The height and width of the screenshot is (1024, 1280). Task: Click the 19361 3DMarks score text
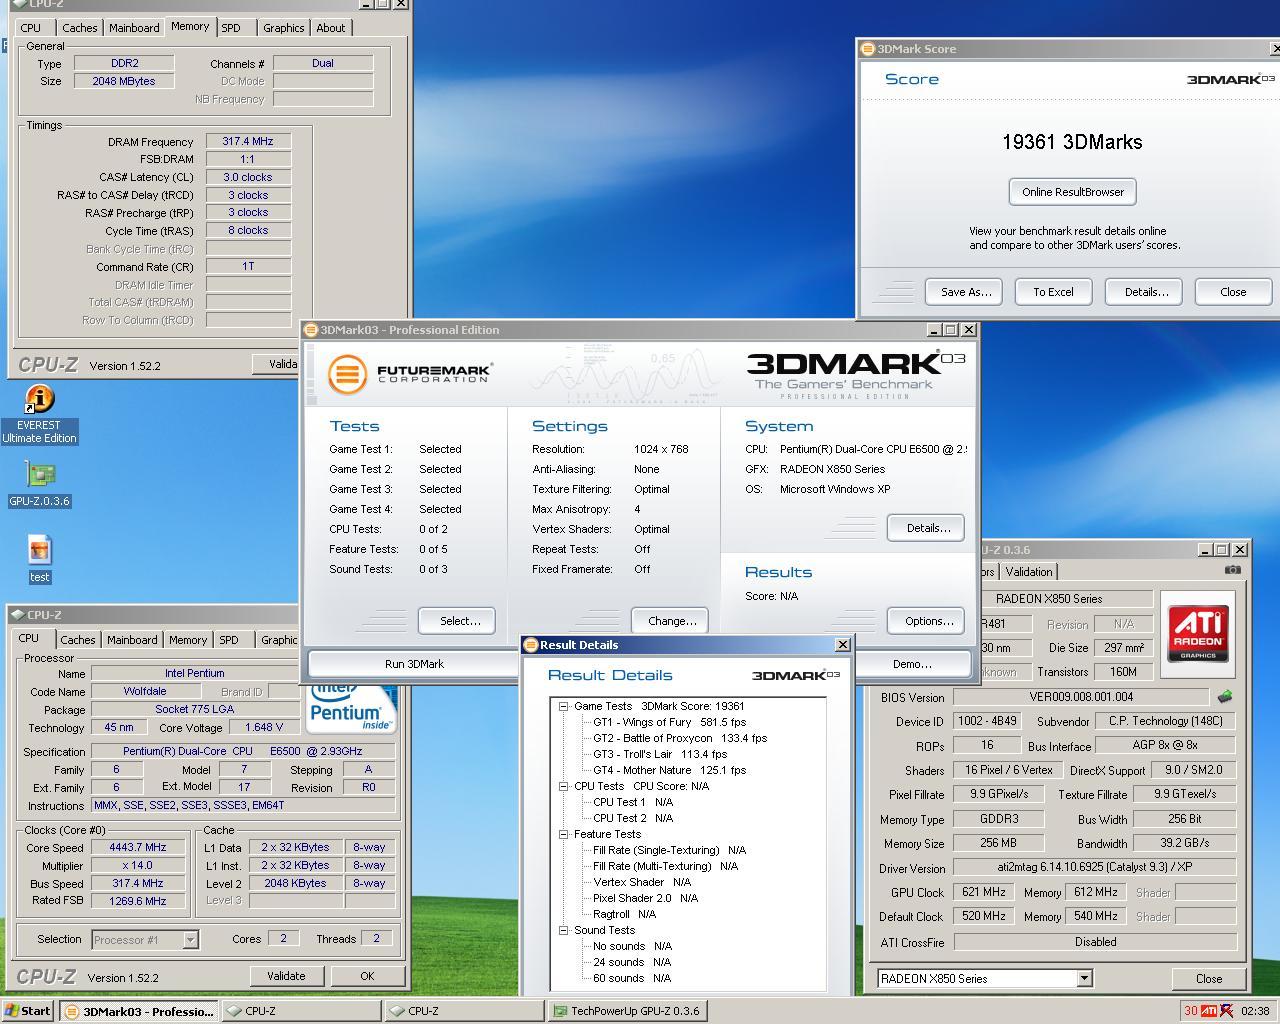pyautogui.click(x=1072, y=142)
